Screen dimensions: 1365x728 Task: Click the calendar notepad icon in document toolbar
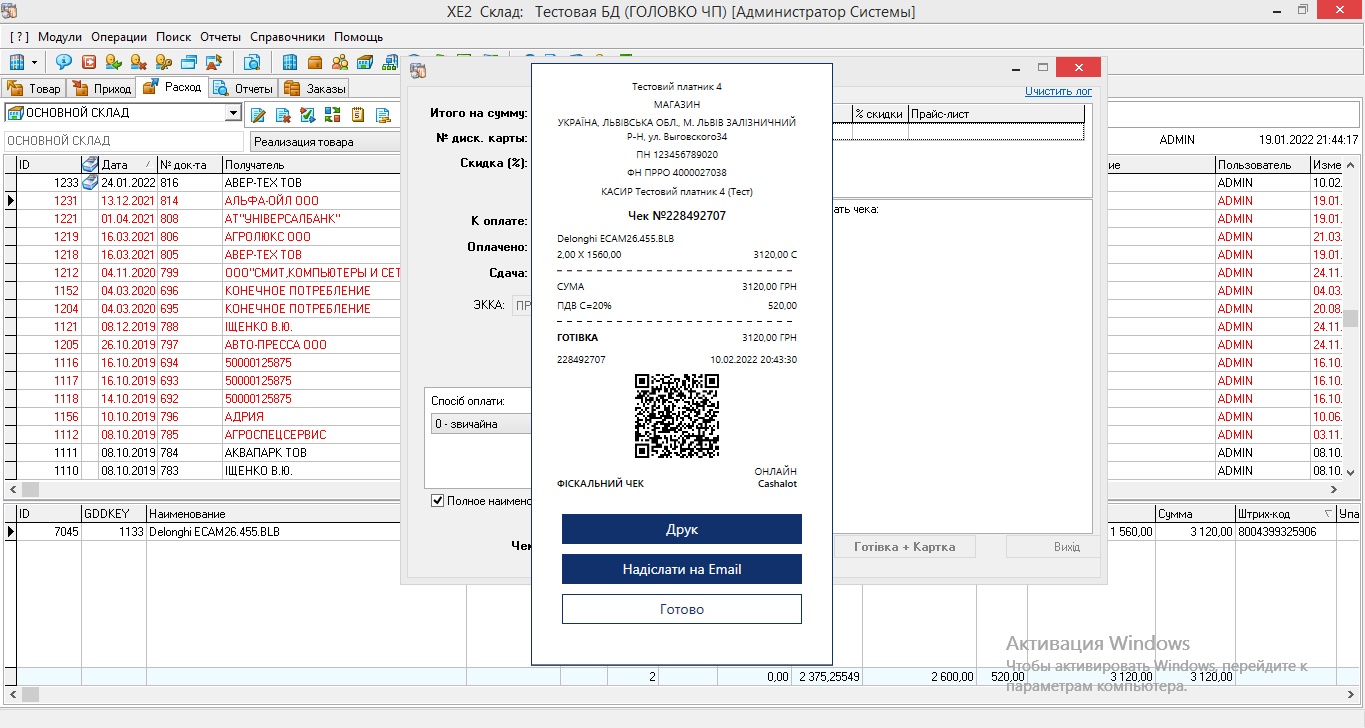coord(358,115)
